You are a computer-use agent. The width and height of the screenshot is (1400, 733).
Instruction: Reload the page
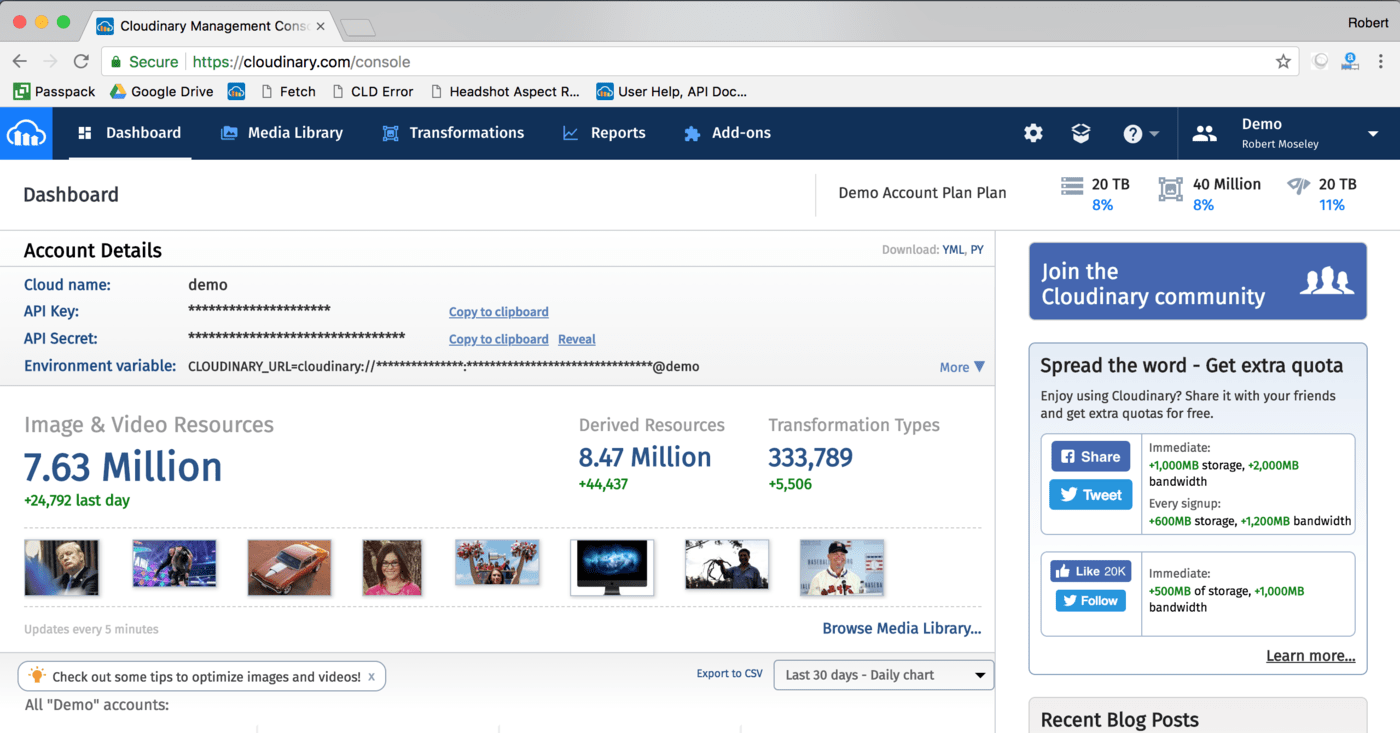pos(81,62)
